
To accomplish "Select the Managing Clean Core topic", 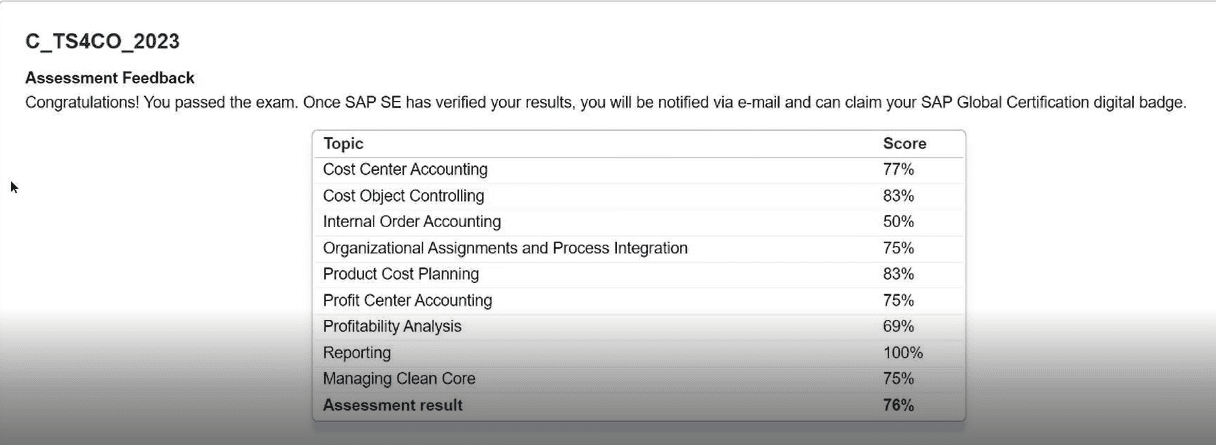I will pyautogui.click(x=399, y=379).
